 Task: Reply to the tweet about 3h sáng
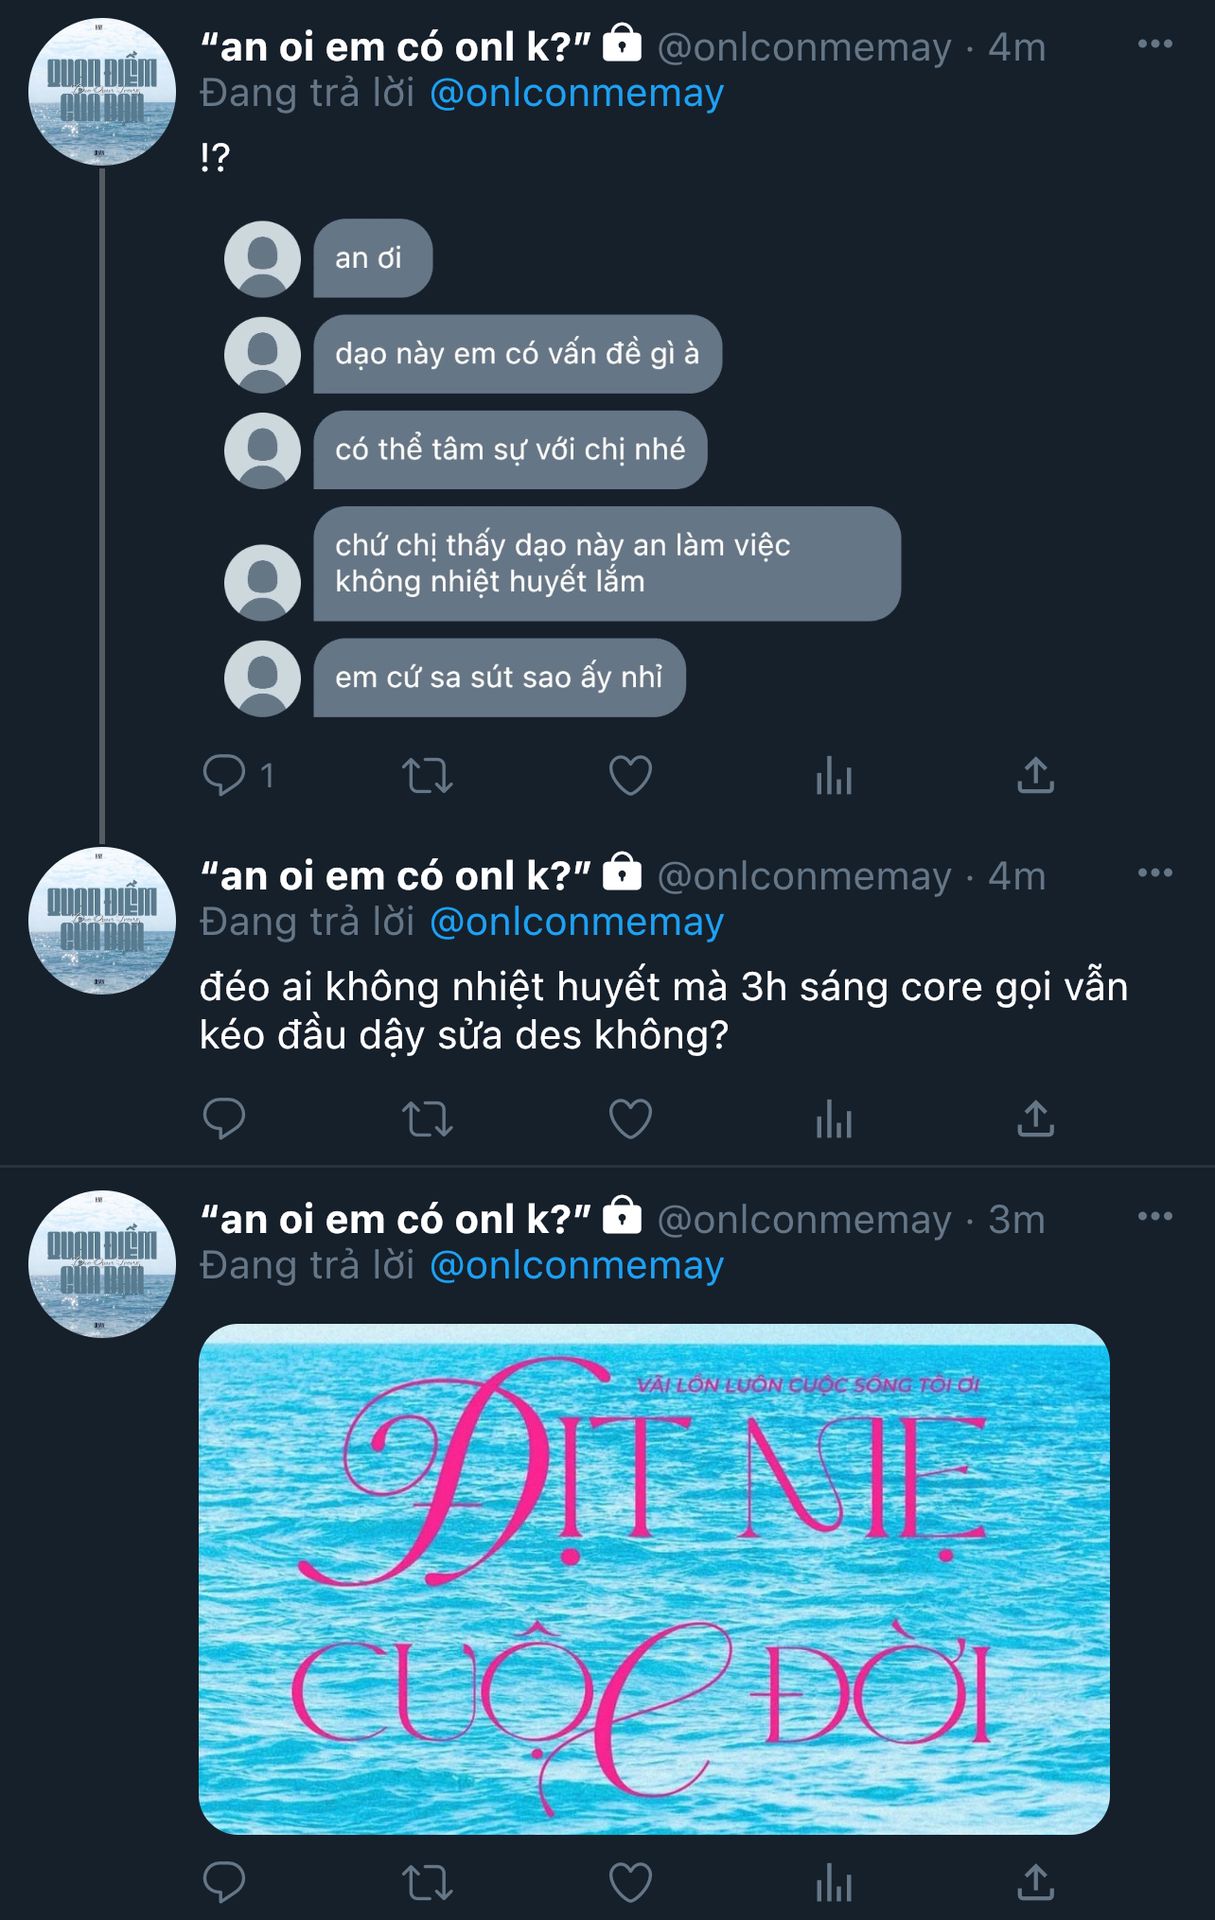coord(224,1118)
